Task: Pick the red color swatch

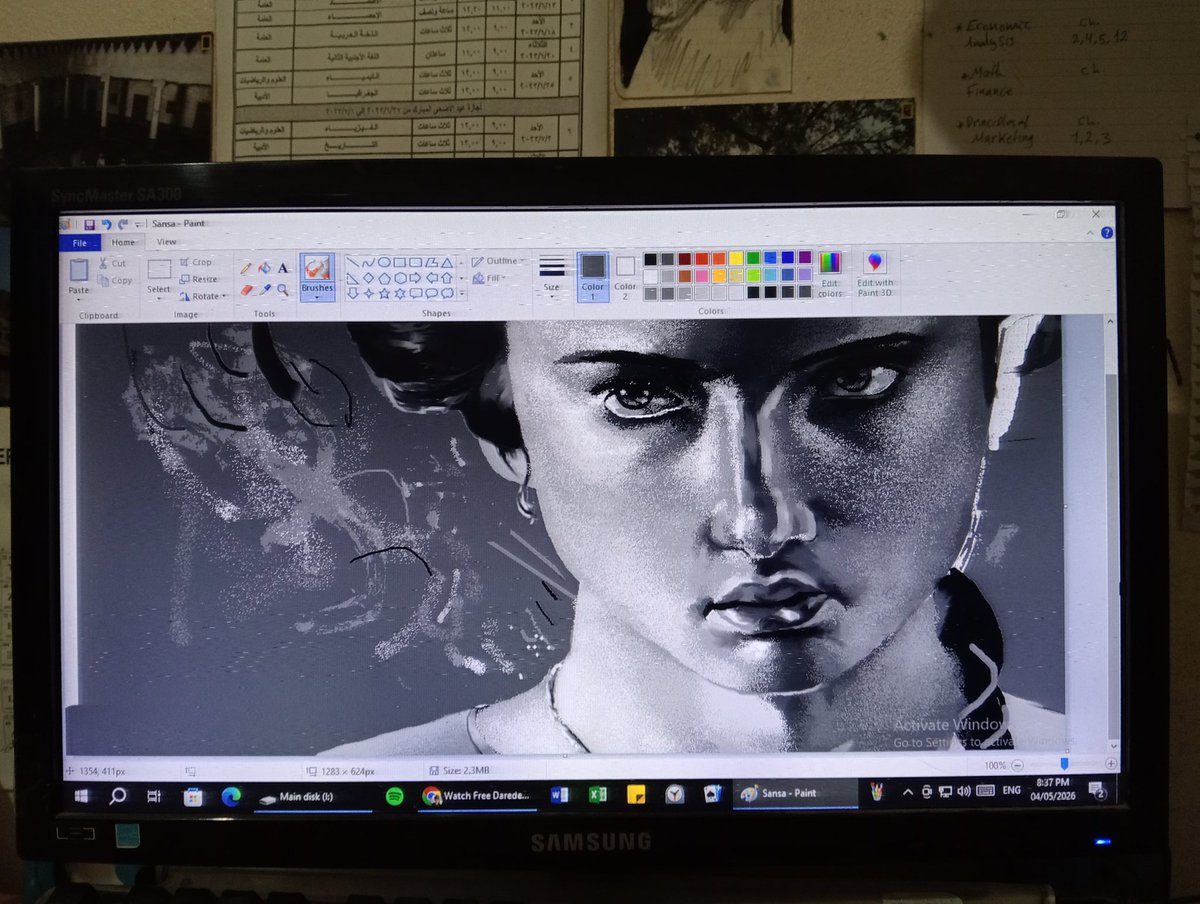Action: (x=701, y=258)
